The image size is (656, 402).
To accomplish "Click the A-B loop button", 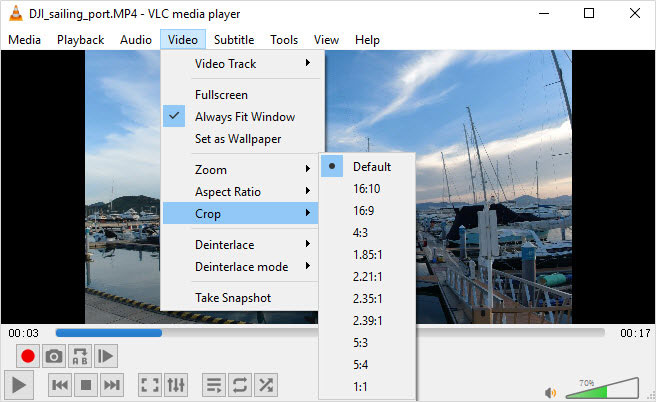I will point(80,356).
